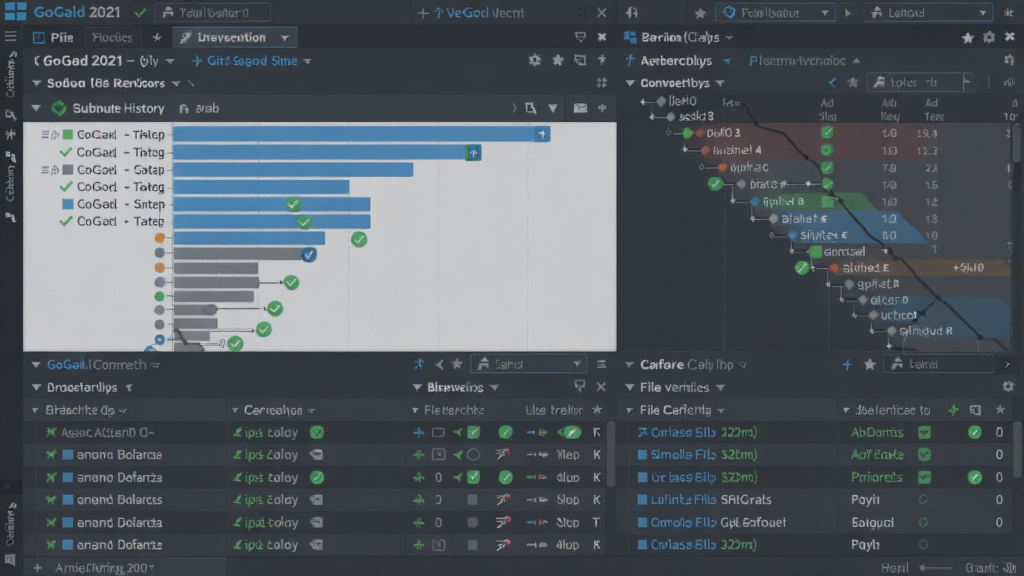The height and width of the screenshot is (576, 1024).
Task: Click the star icon in Berilon panel header
Action: coord(967,38)
